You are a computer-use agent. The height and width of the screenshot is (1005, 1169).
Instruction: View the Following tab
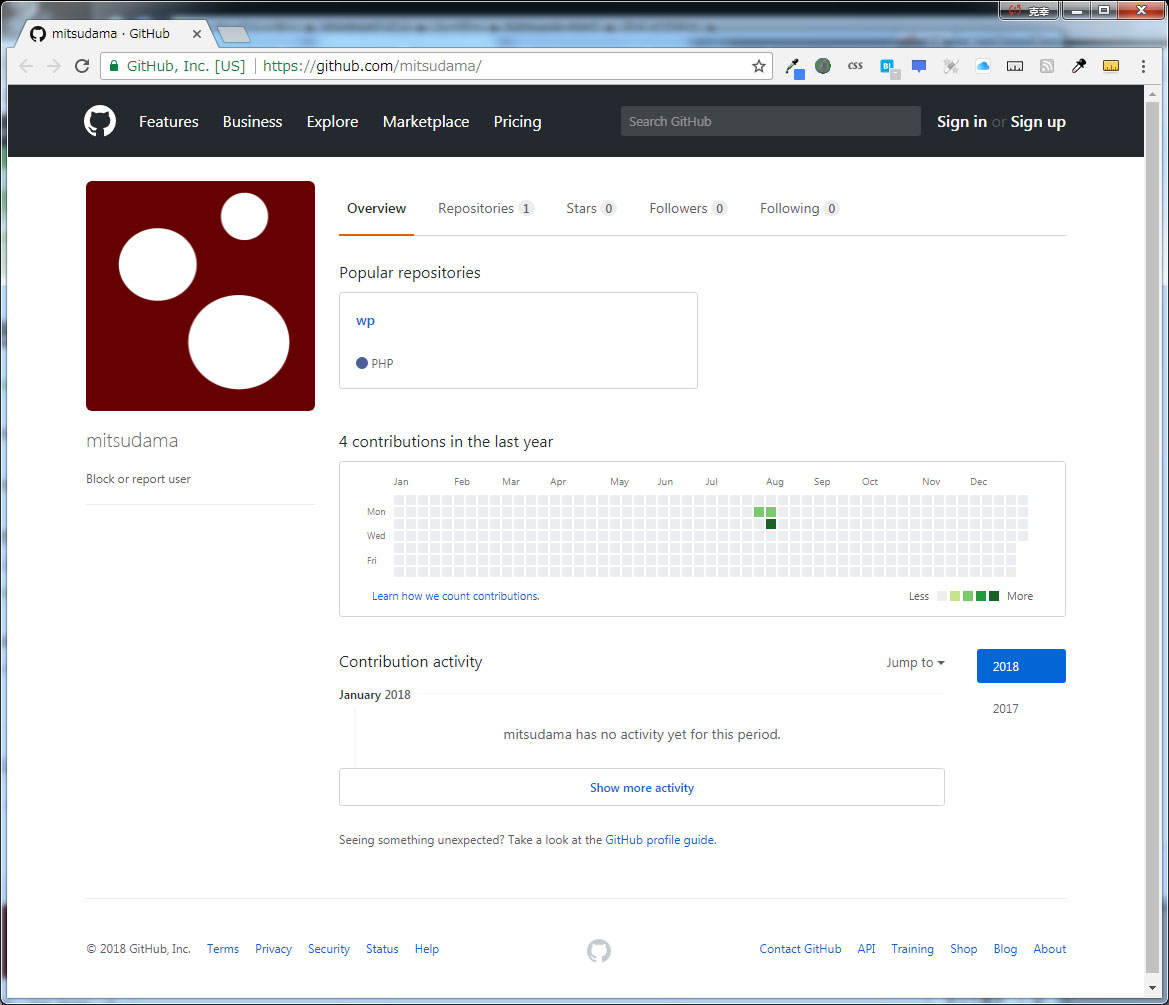(799, 209)
